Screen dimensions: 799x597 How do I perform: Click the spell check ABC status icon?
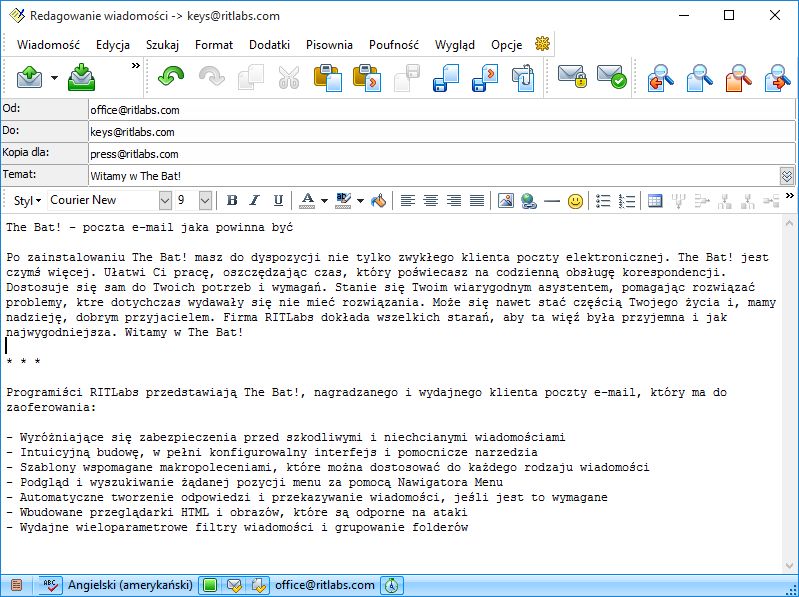tap(50, 585)
